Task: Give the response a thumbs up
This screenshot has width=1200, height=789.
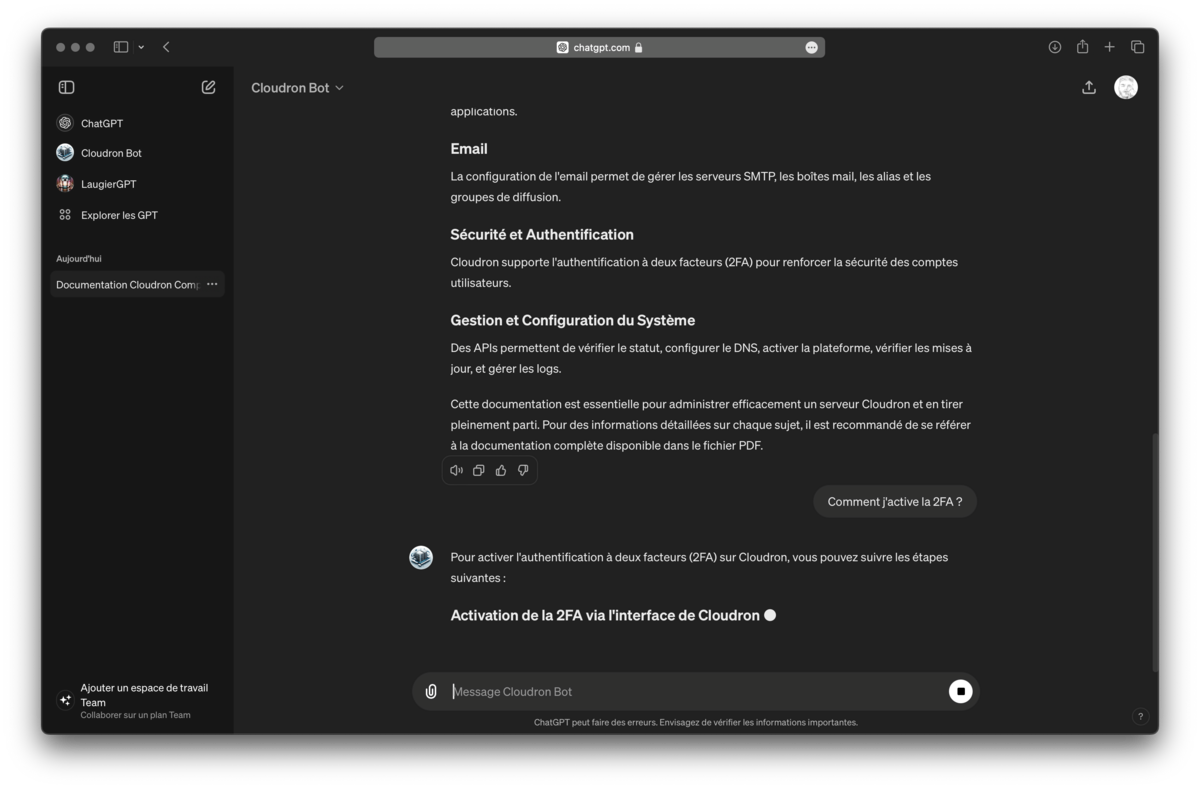Action: point(501,471)
